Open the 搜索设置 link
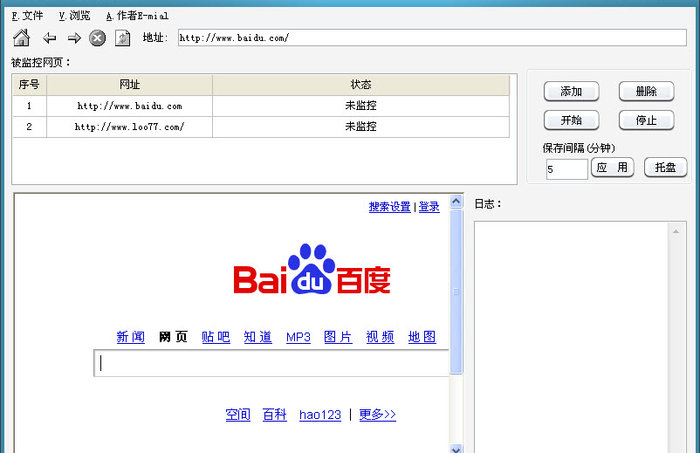 [x=389, y=207]
